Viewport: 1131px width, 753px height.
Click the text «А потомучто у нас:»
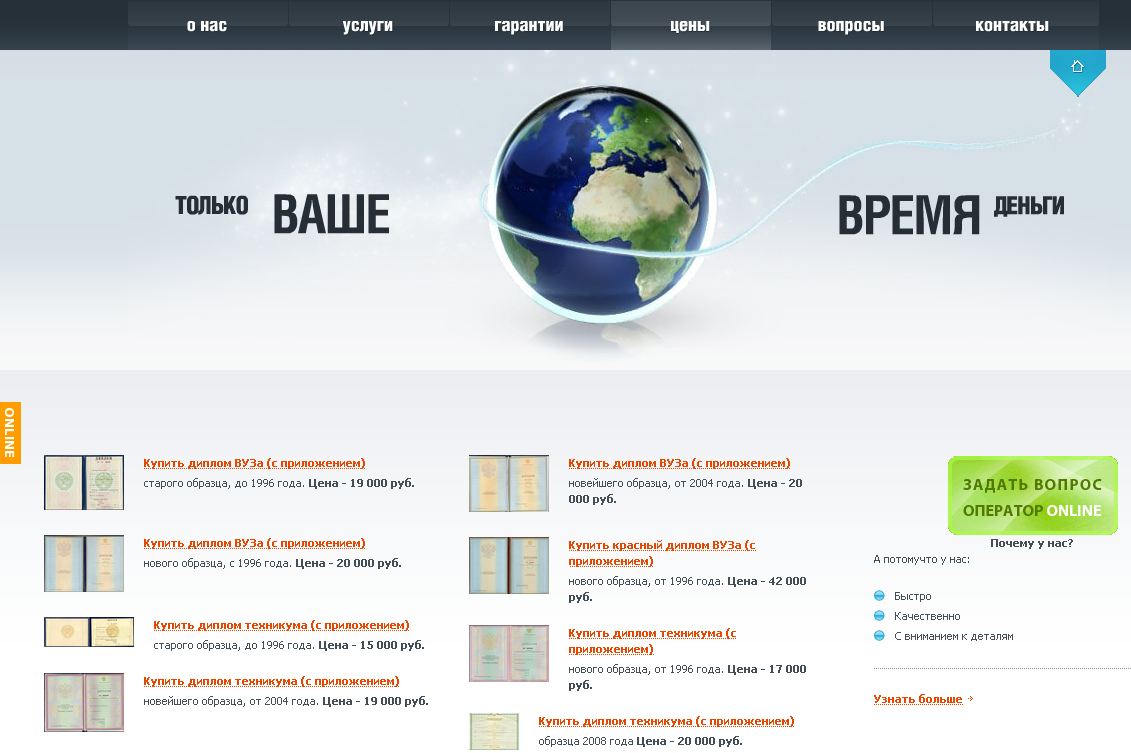tap(921, 559)
